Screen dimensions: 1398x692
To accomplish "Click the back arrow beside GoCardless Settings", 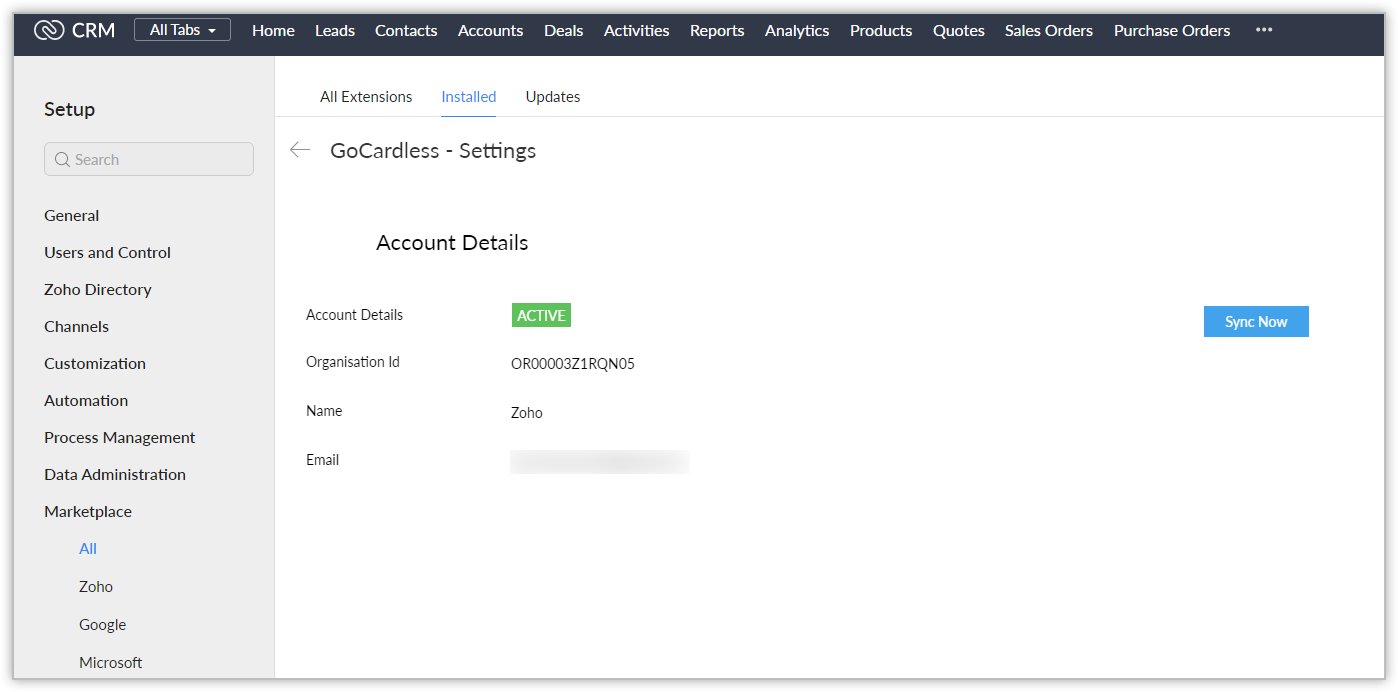I will click(300, 150).
